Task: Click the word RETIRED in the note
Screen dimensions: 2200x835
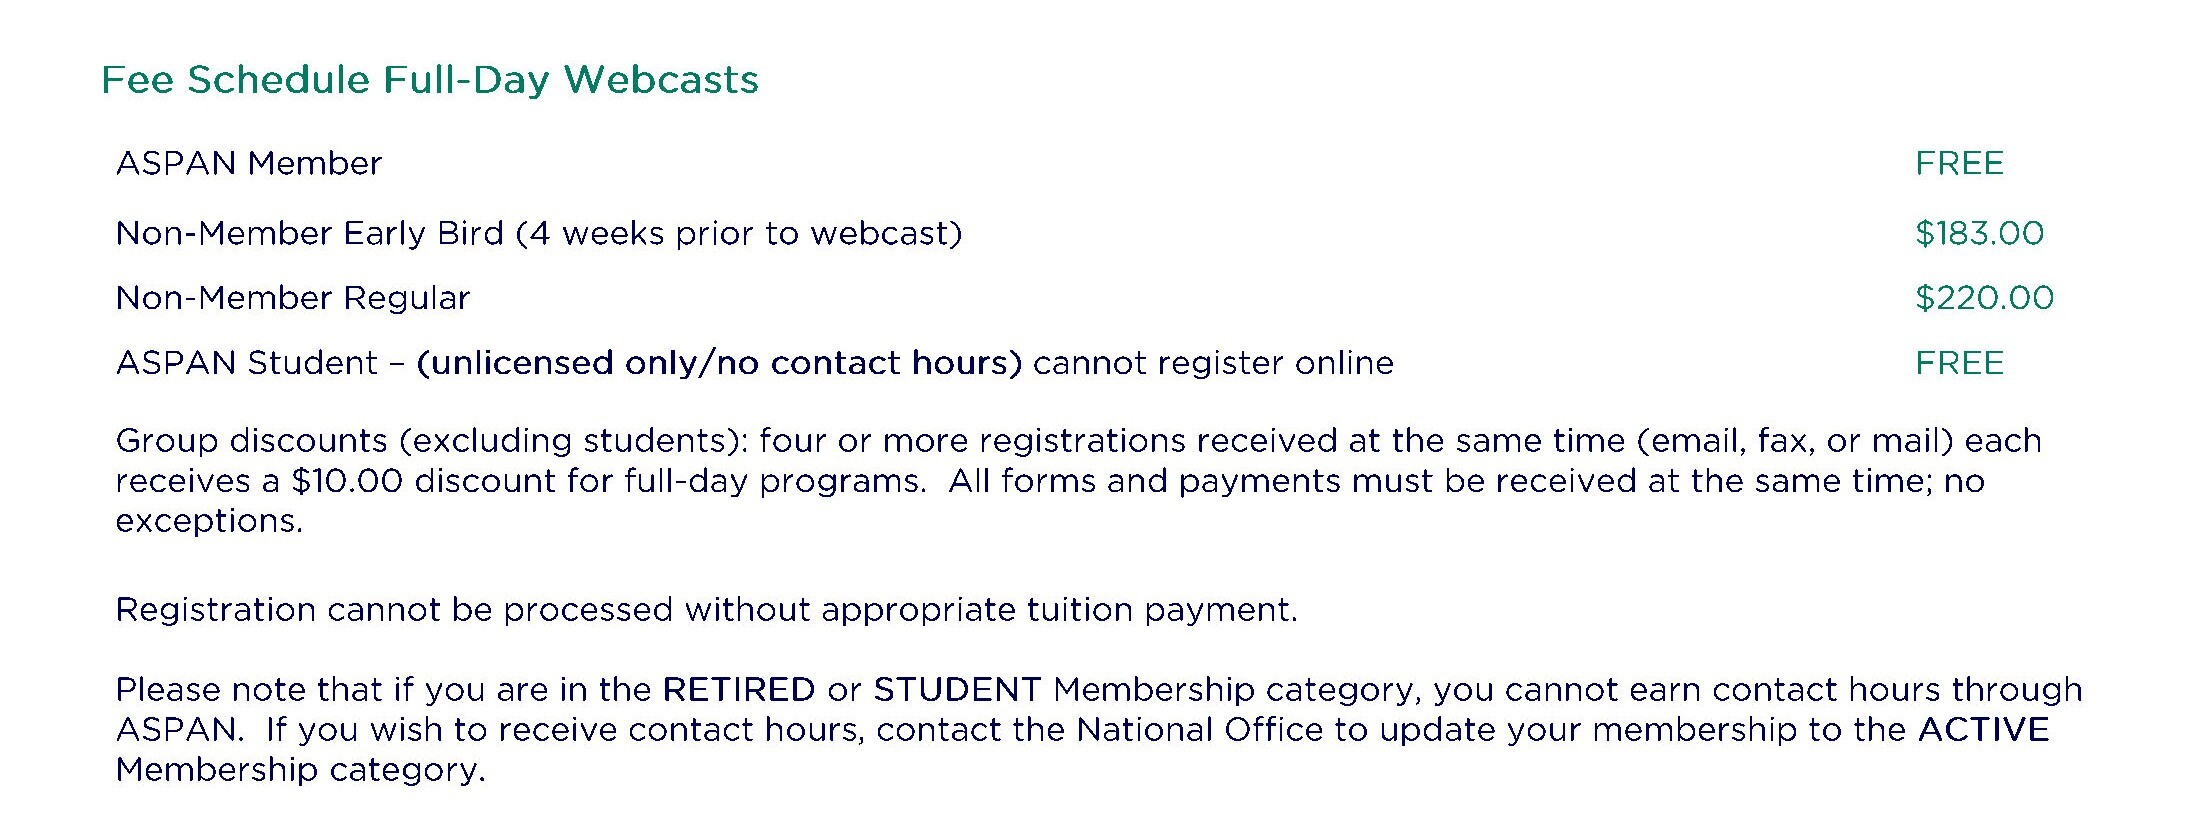Action: click(x=739, y=689)
